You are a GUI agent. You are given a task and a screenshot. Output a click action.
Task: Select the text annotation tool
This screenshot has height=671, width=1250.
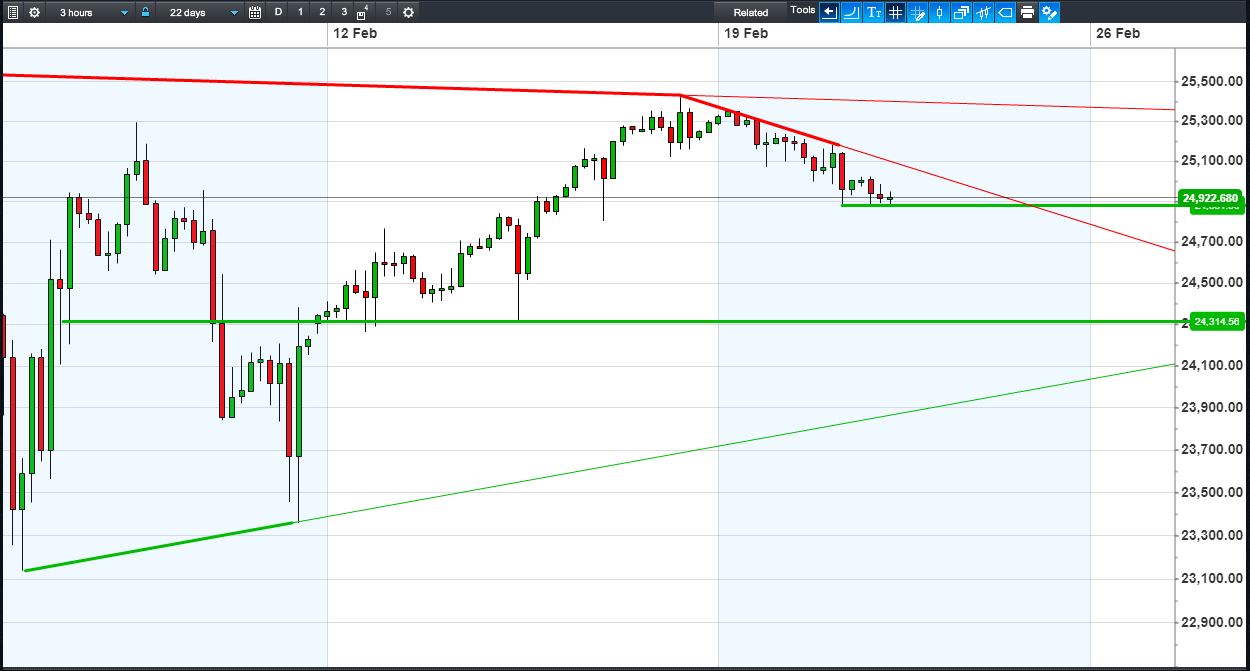click(x=873, y=12)
